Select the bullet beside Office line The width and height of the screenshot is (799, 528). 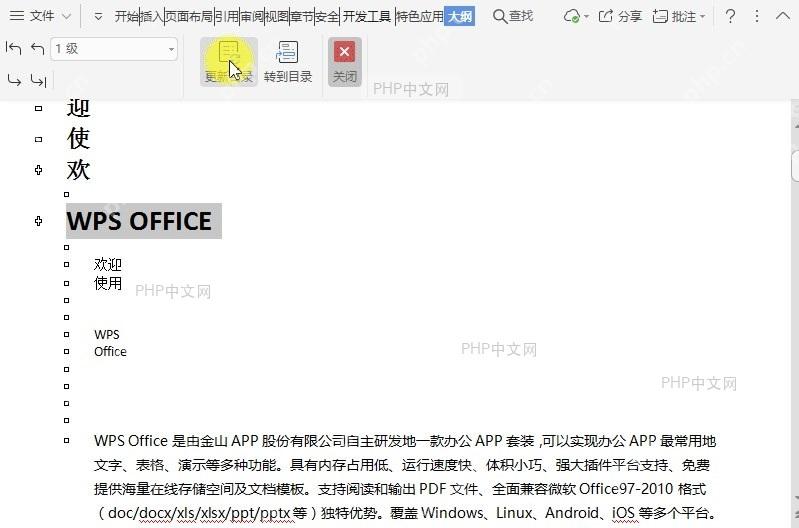click(x=67, y=351)
